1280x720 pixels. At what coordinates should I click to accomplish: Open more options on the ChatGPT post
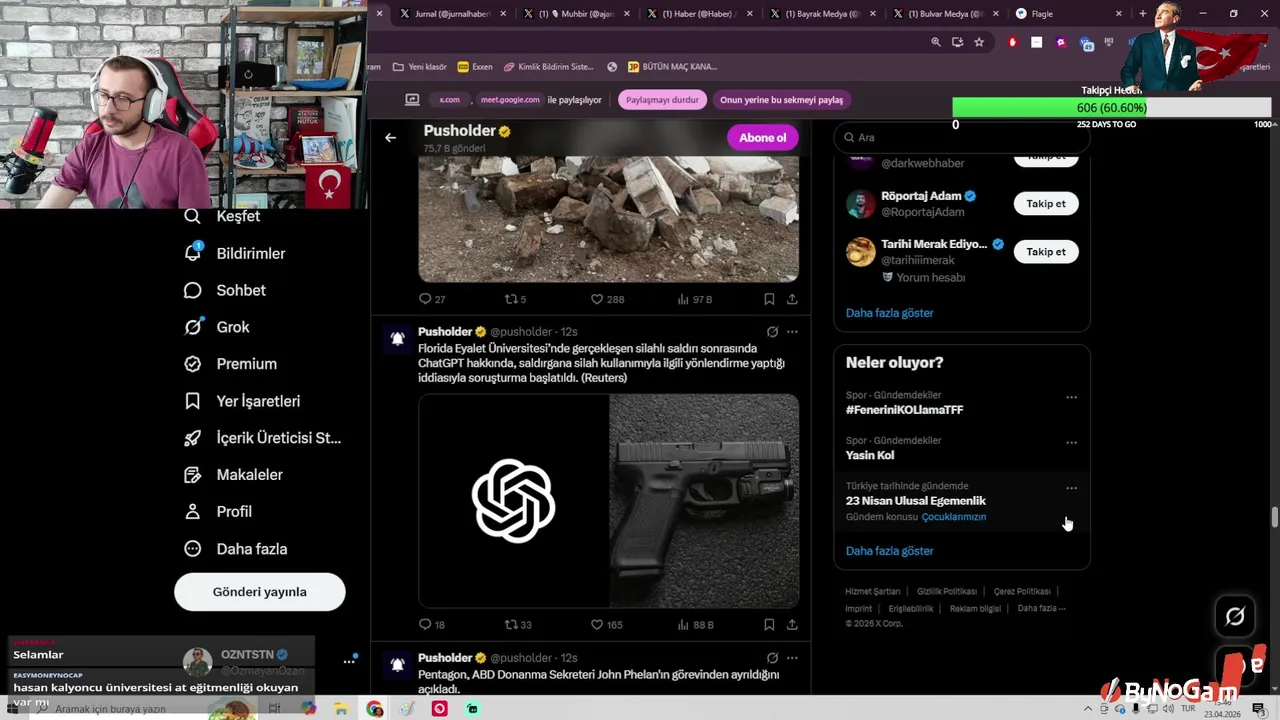click(x=792, y=332)
